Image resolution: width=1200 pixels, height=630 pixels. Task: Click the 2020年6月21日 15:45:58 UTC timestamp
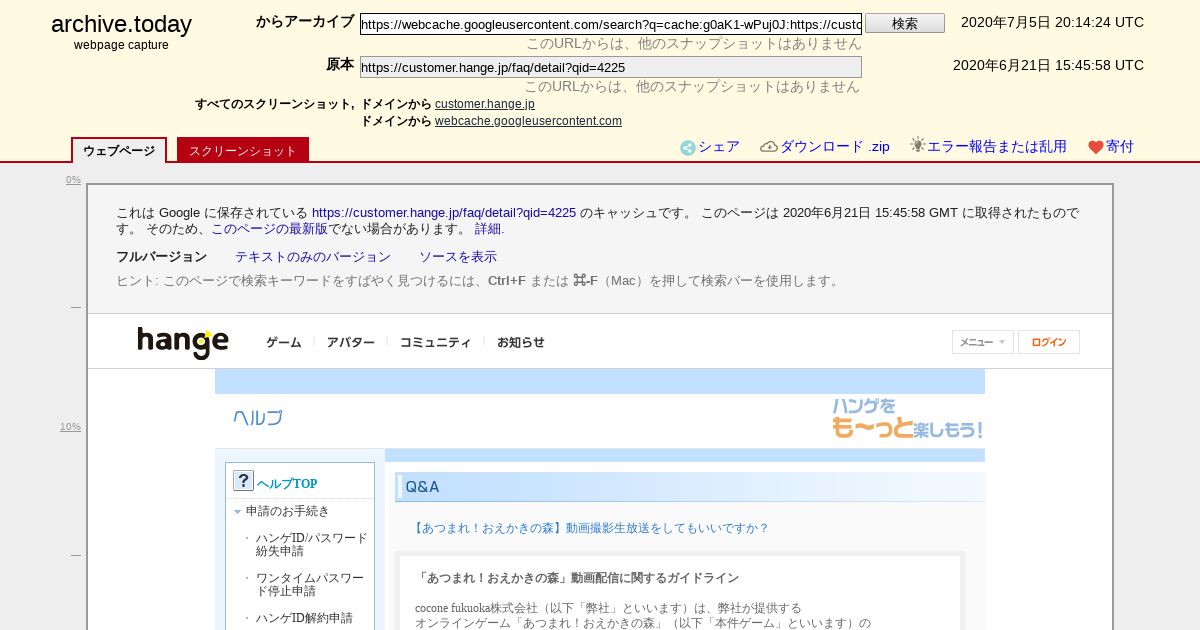click(1048, 66)
